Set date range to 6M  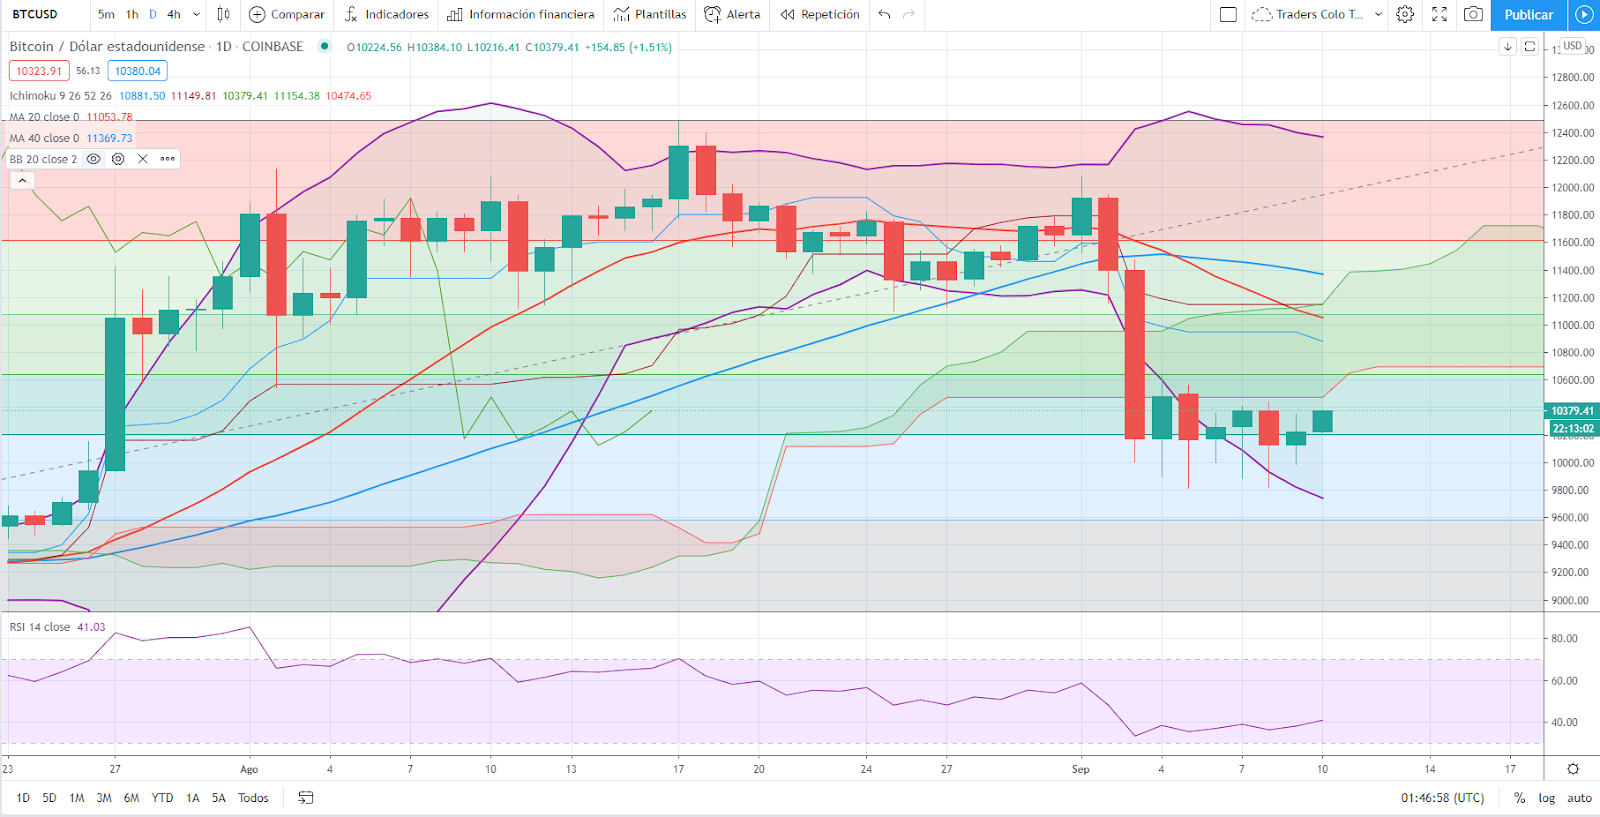tap(132, 797)
